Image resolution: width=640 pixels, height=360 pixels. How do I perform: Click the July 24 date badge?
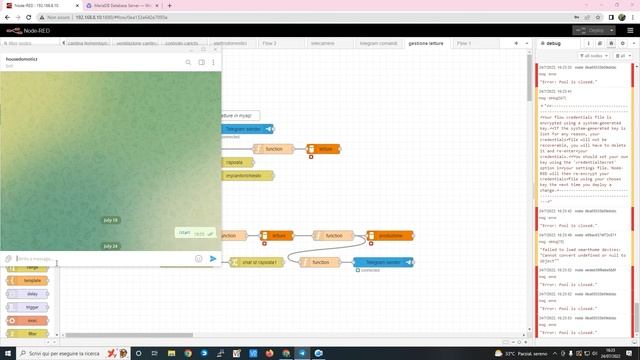110,246
